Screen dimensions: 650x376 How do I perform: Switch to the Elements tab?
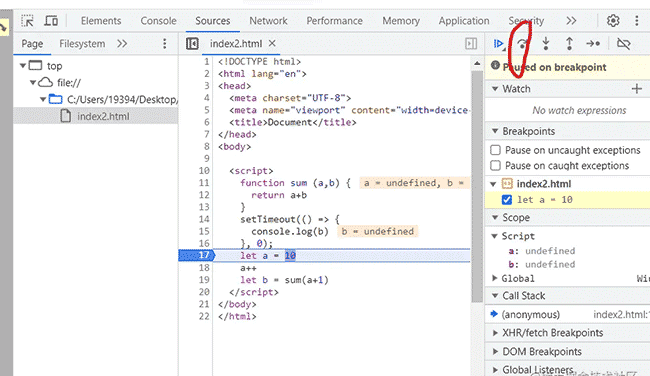point(101,21)
